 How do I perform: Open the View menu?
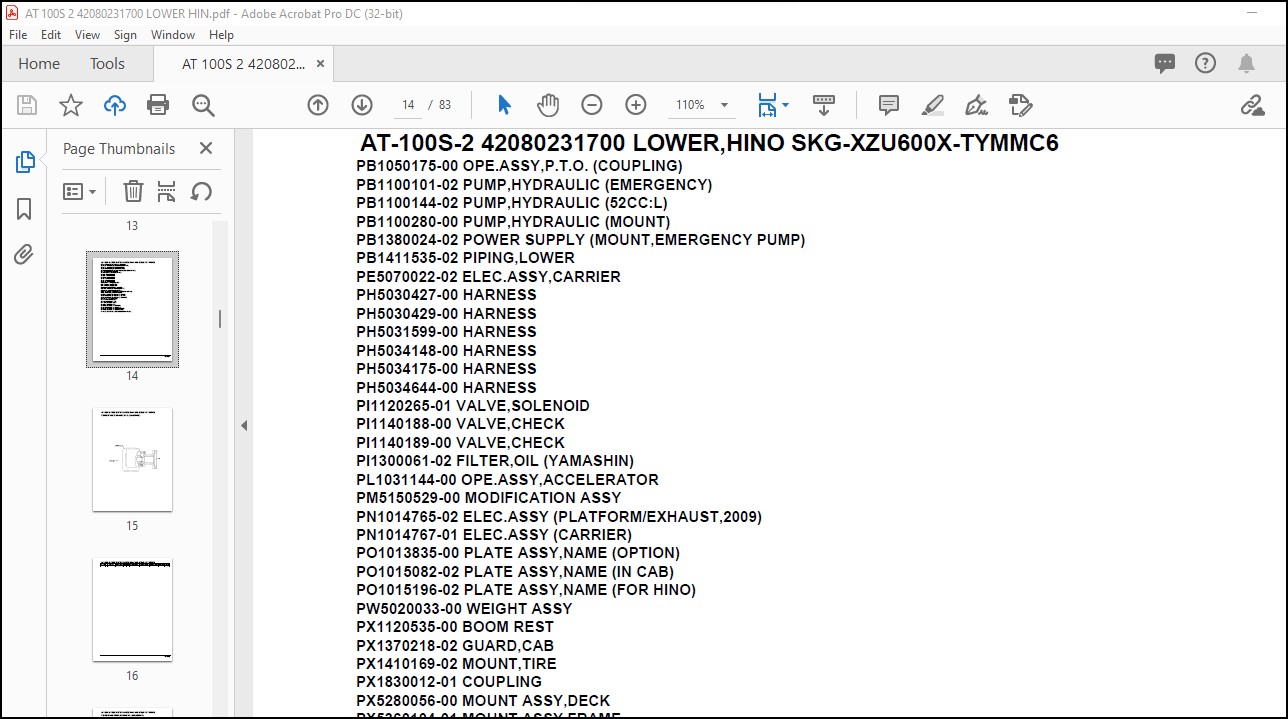88,34
